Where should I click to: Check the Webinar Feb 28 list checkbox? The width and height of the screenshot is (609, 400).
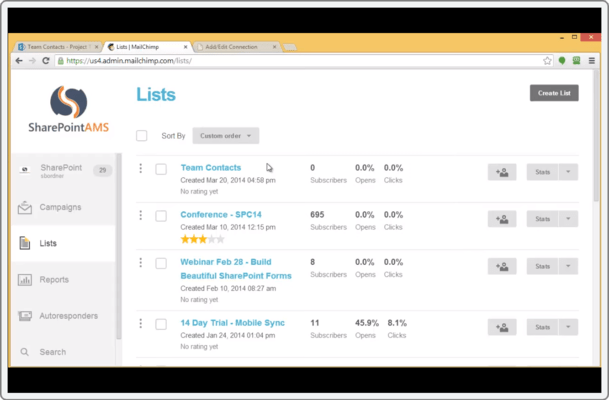pos(161,263)
